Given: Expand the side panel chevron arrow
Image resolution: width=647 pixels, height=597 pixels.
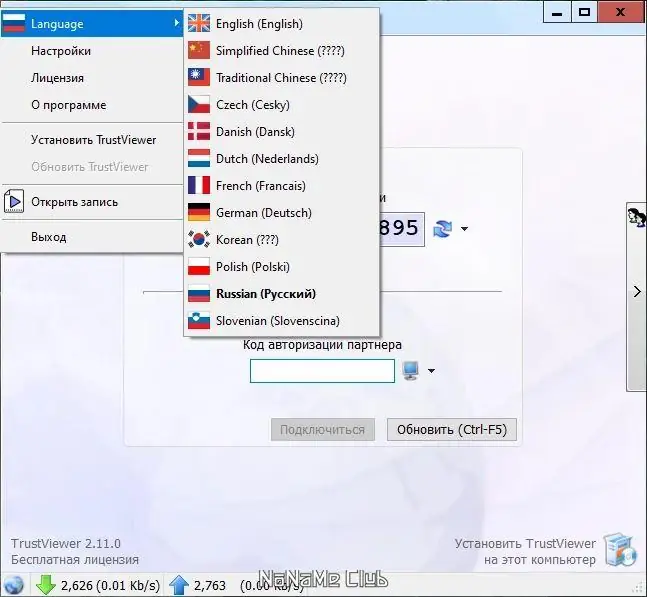Looking at the screenshot, I should 637,292.
